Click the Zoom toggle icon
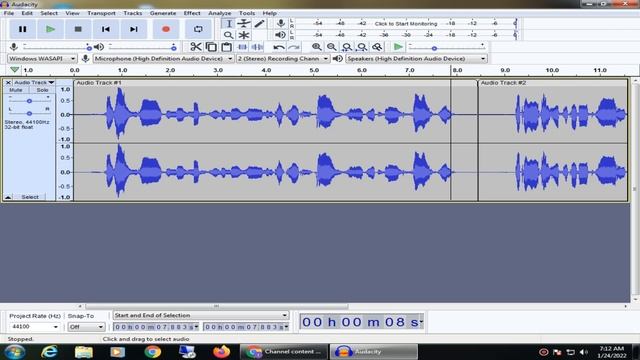The width and height of the screenshot is (640, 360). (x=377, y=47)
